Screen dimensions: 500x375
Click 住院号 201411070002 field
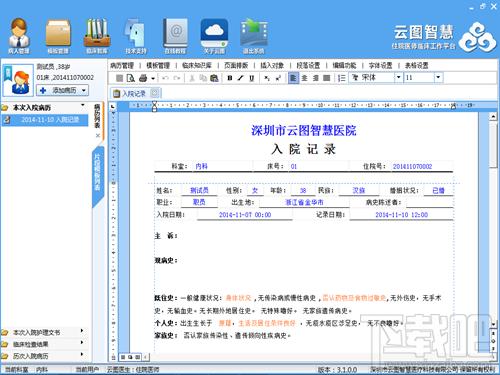click(x=412, y=166)
